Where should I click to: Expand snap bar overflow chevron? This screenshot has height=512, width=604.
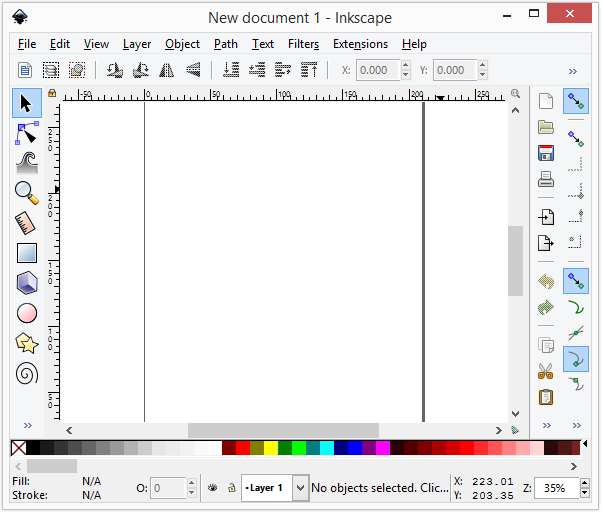click(576, 425)
